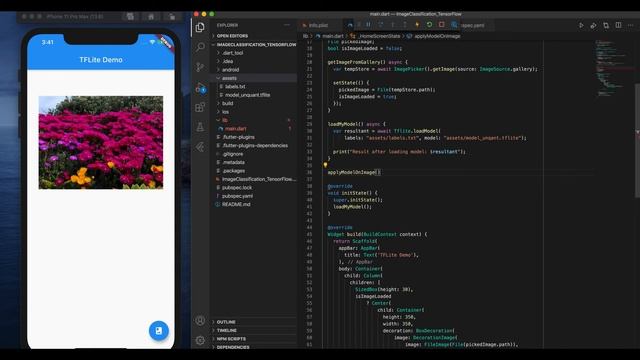
Task: Expand the Open Editors section
Action: click(x=253, y=36)
